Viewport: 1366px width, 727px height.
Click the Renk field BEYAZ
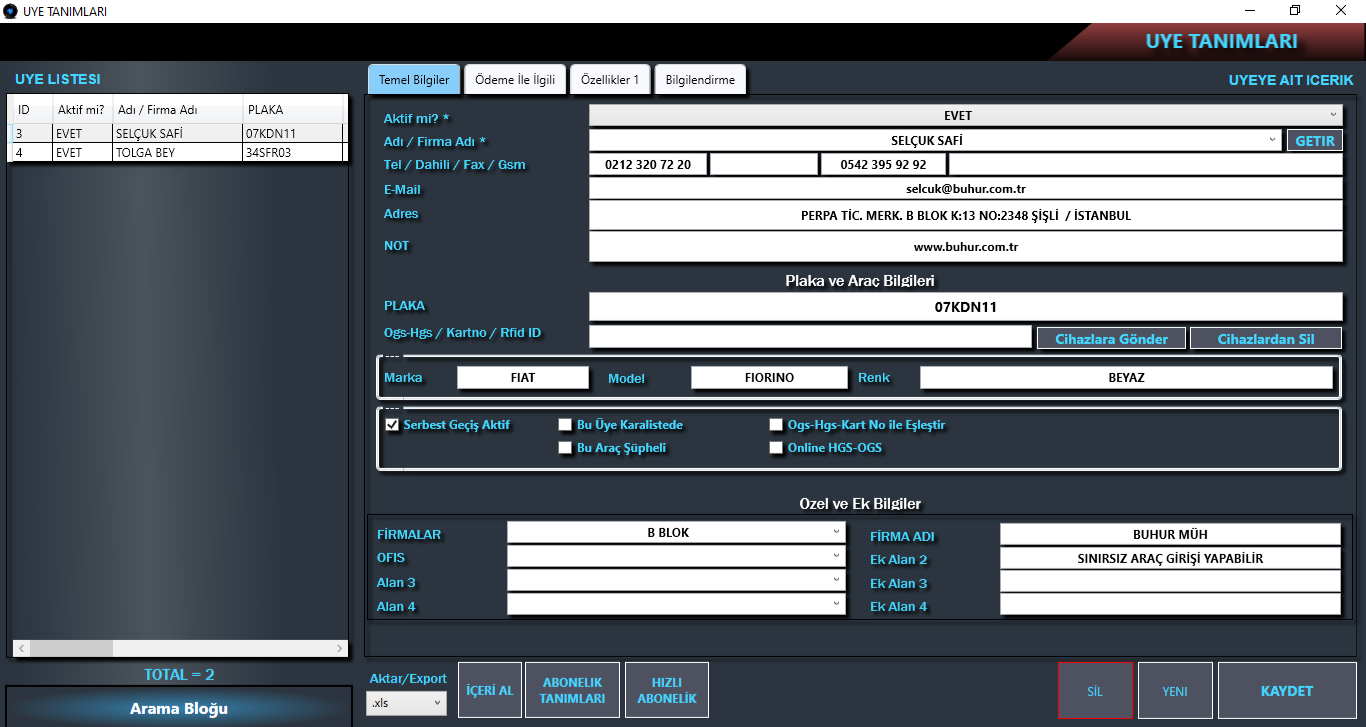tap(1126, 378)
